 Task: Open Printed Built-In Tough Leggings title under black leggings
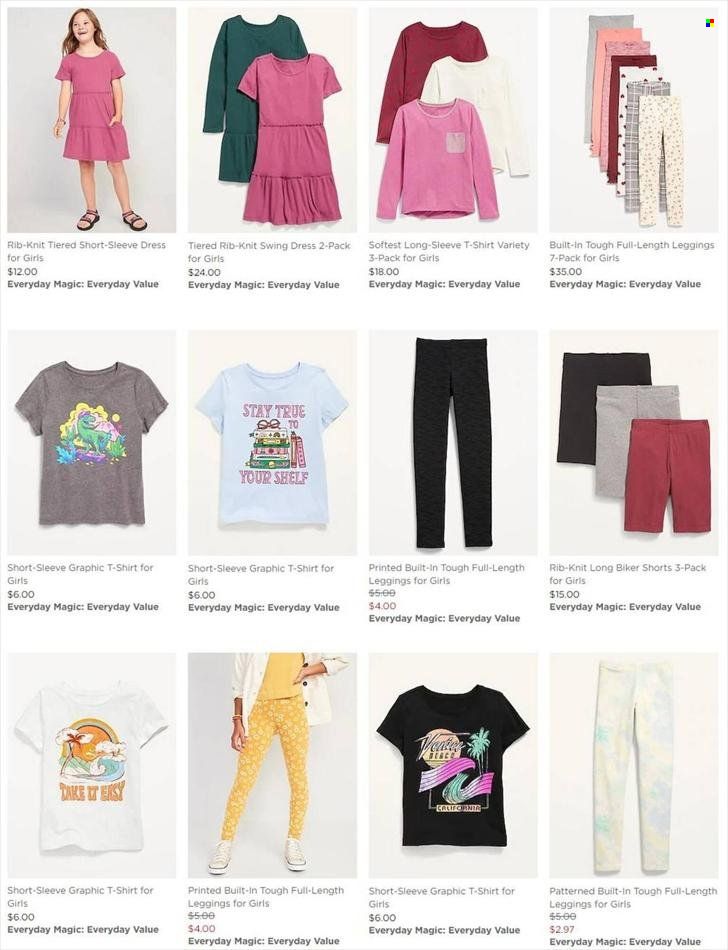446,574
